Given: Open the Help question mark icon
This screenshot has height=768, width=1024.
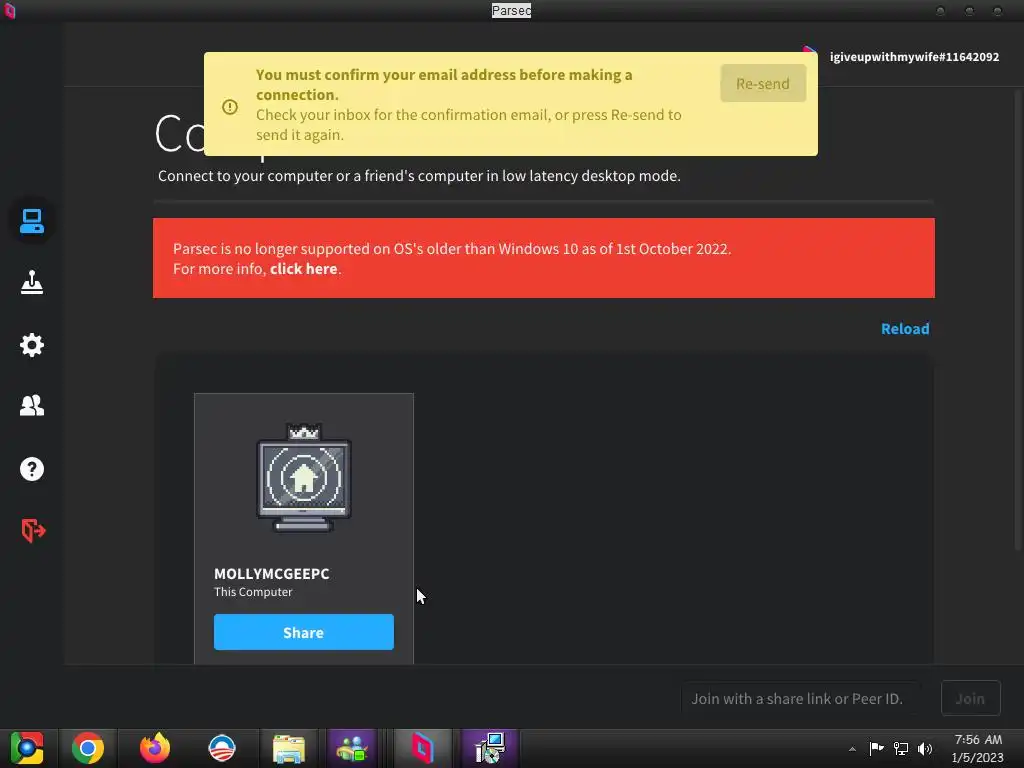Looking at the screenshot, I should [31, 469].
